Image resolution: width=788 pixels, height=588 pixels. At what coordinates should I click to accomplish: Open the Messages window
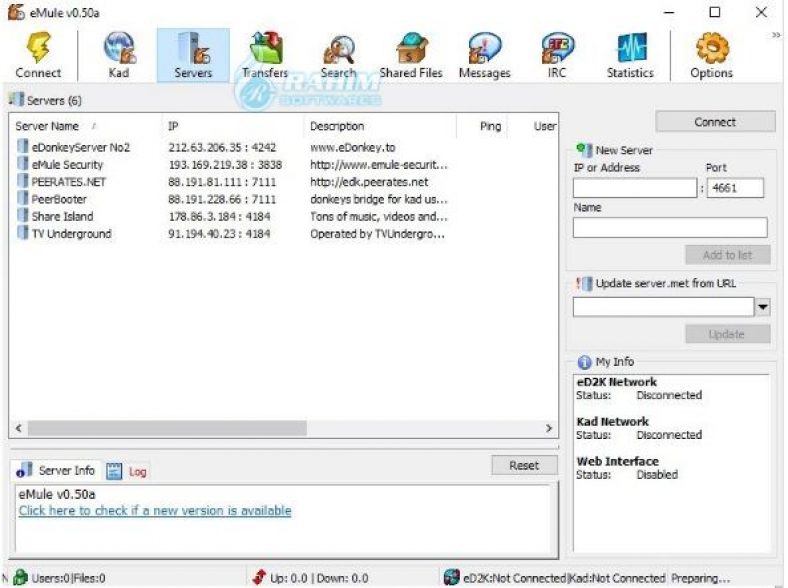point(484,55)
